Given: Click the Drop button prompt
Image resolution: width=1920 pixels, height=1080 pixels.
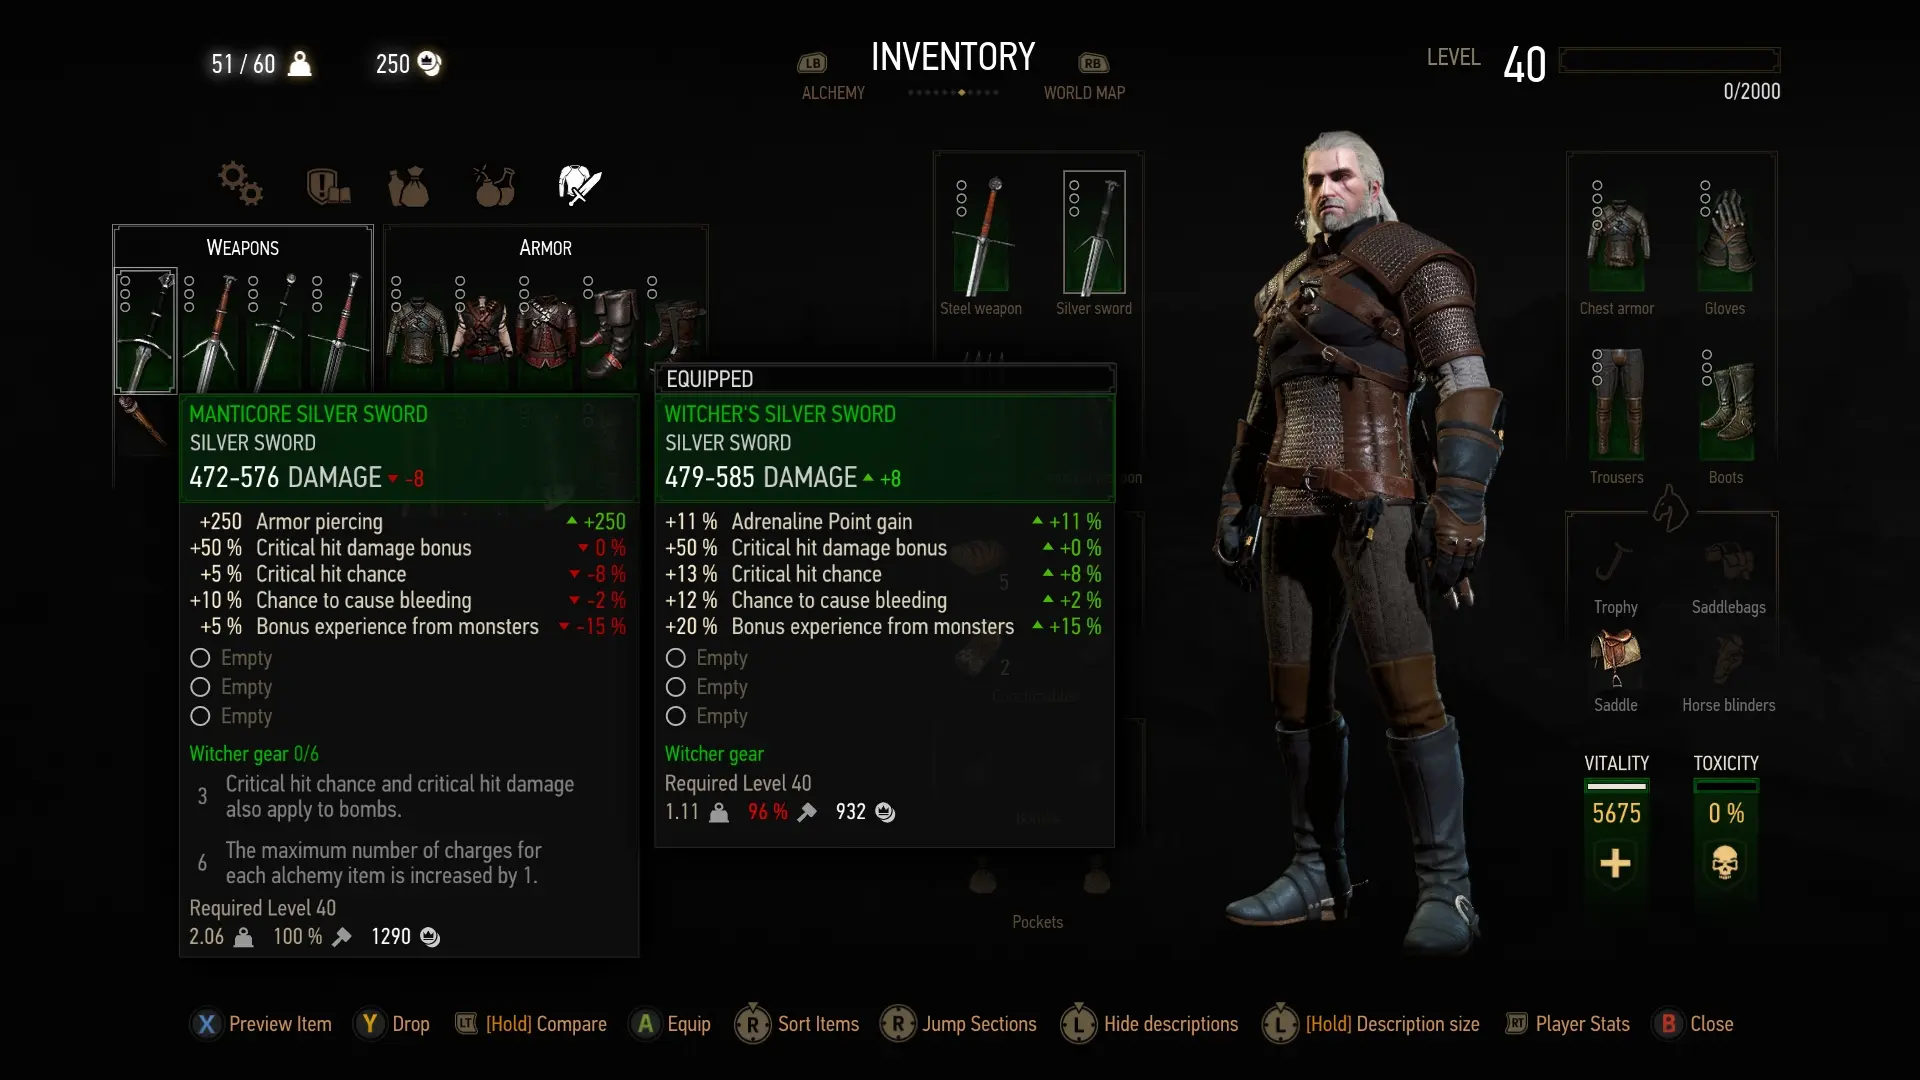Looking at the screenshot, I should click(393, 1024).
